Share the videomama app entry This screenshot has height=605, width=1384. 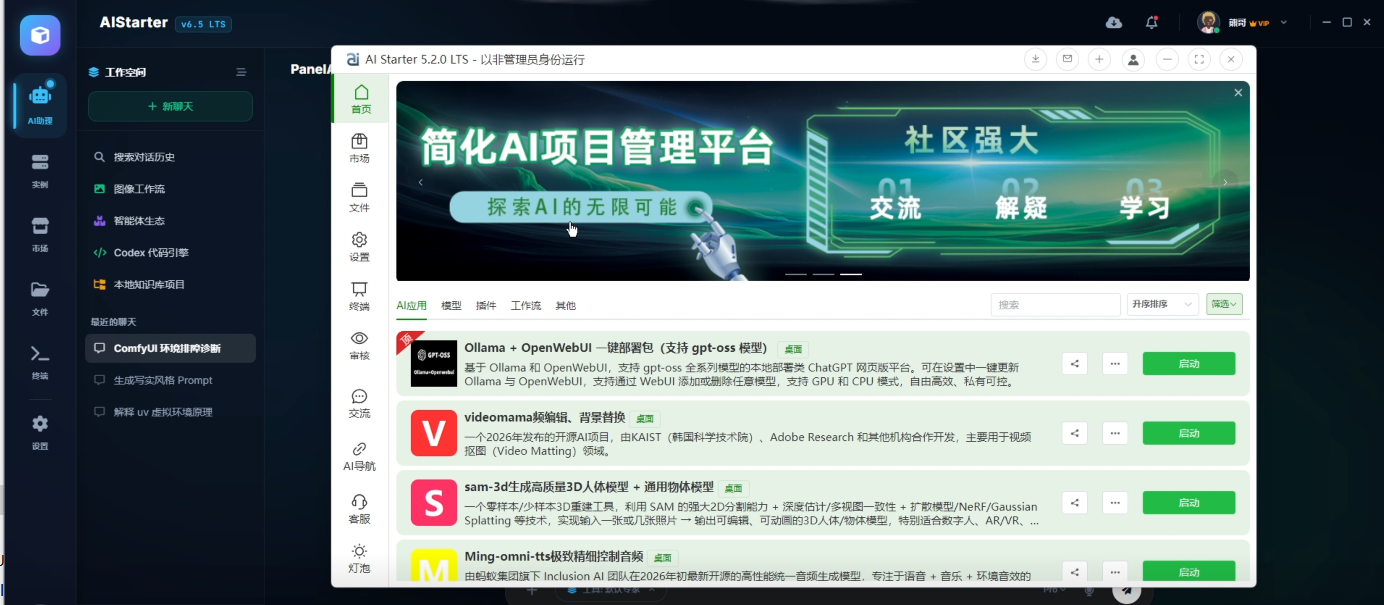tap(1074, 433)
